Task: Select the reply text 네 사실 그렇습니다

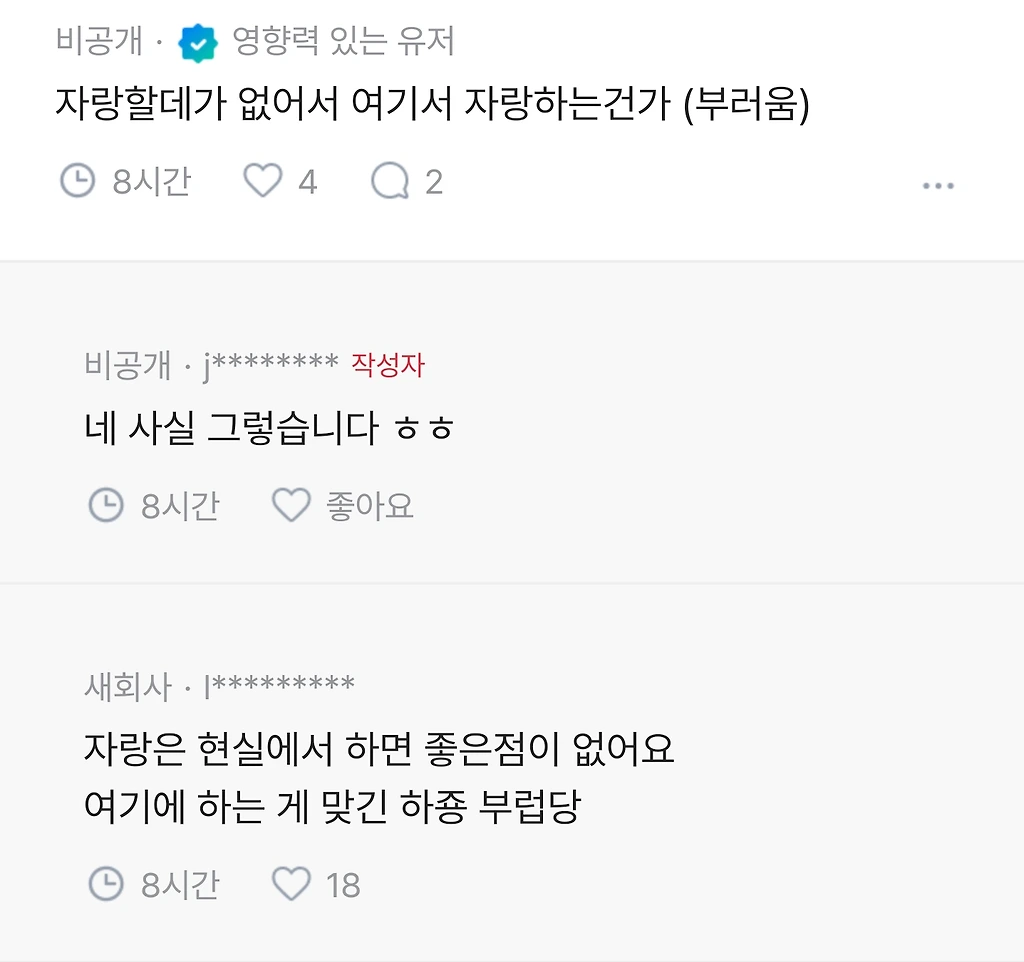Action: (270, 429)
